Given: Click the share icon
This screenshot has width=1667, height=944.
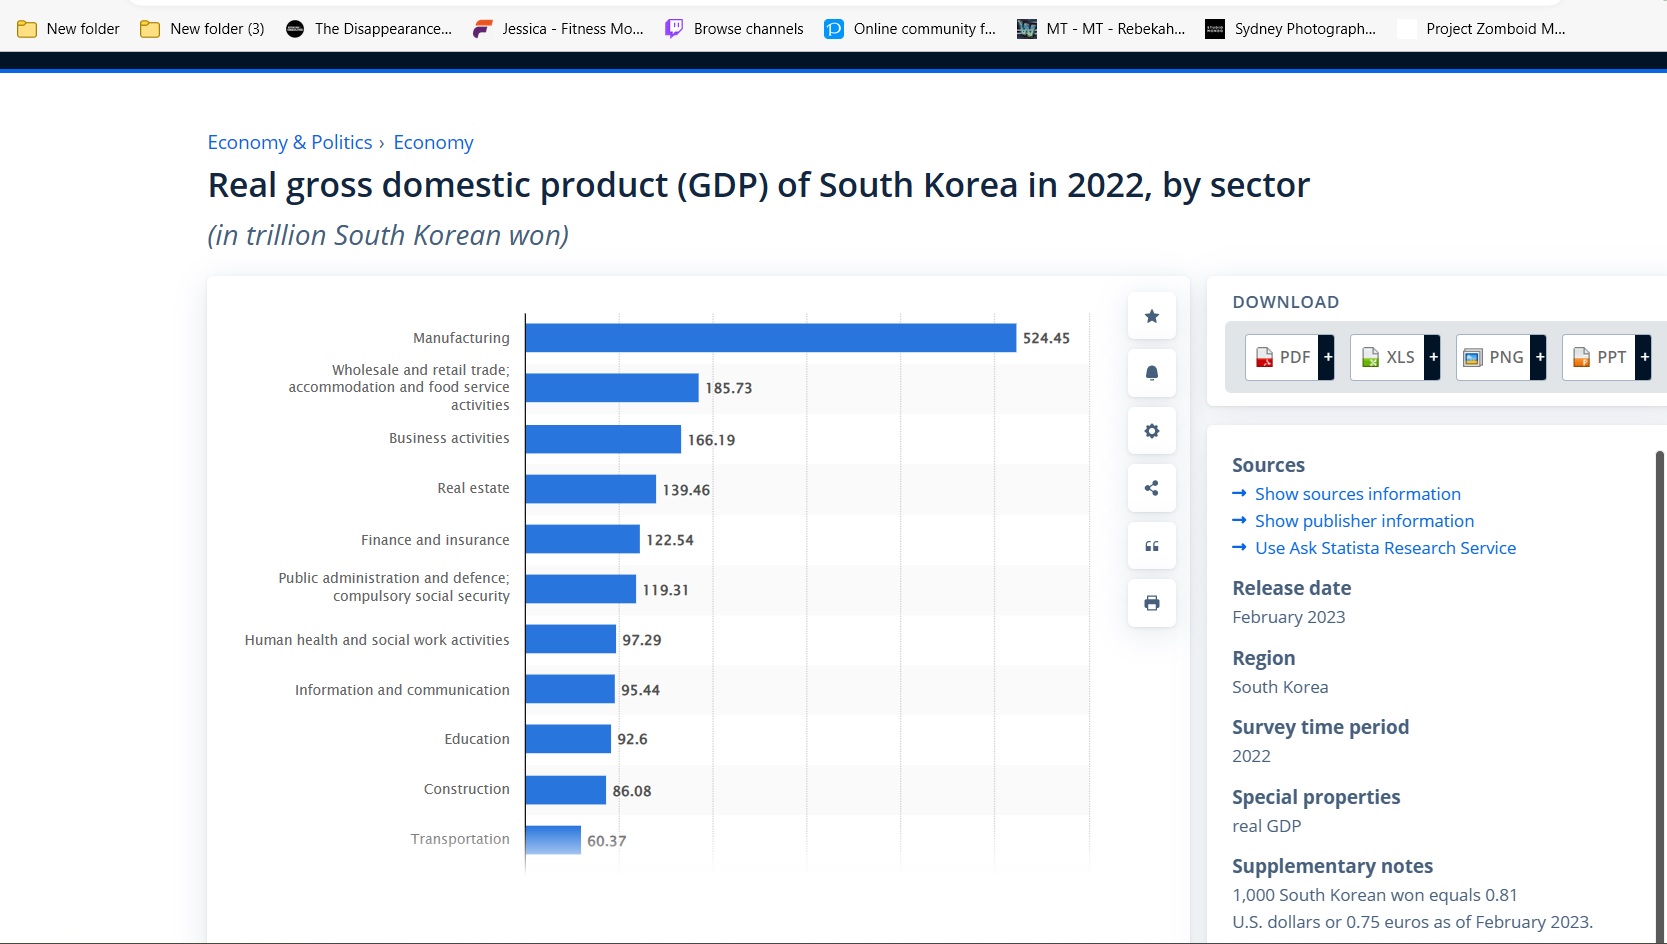Looking at the screenshot, I should click(1151, 488).
